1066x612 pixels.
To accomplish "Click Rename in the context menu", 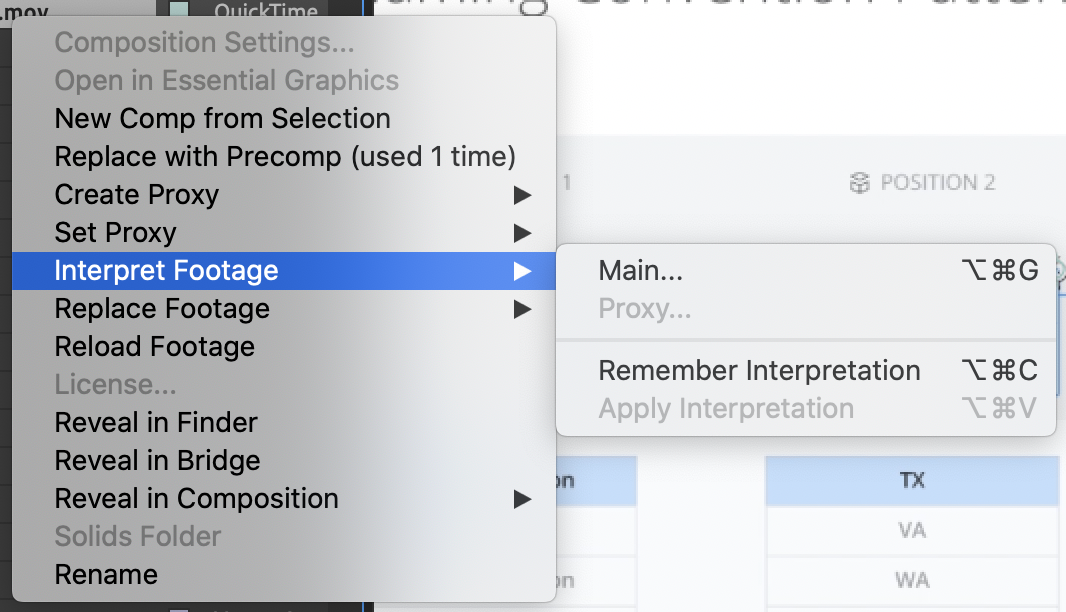I will click(x=106, y=575).
